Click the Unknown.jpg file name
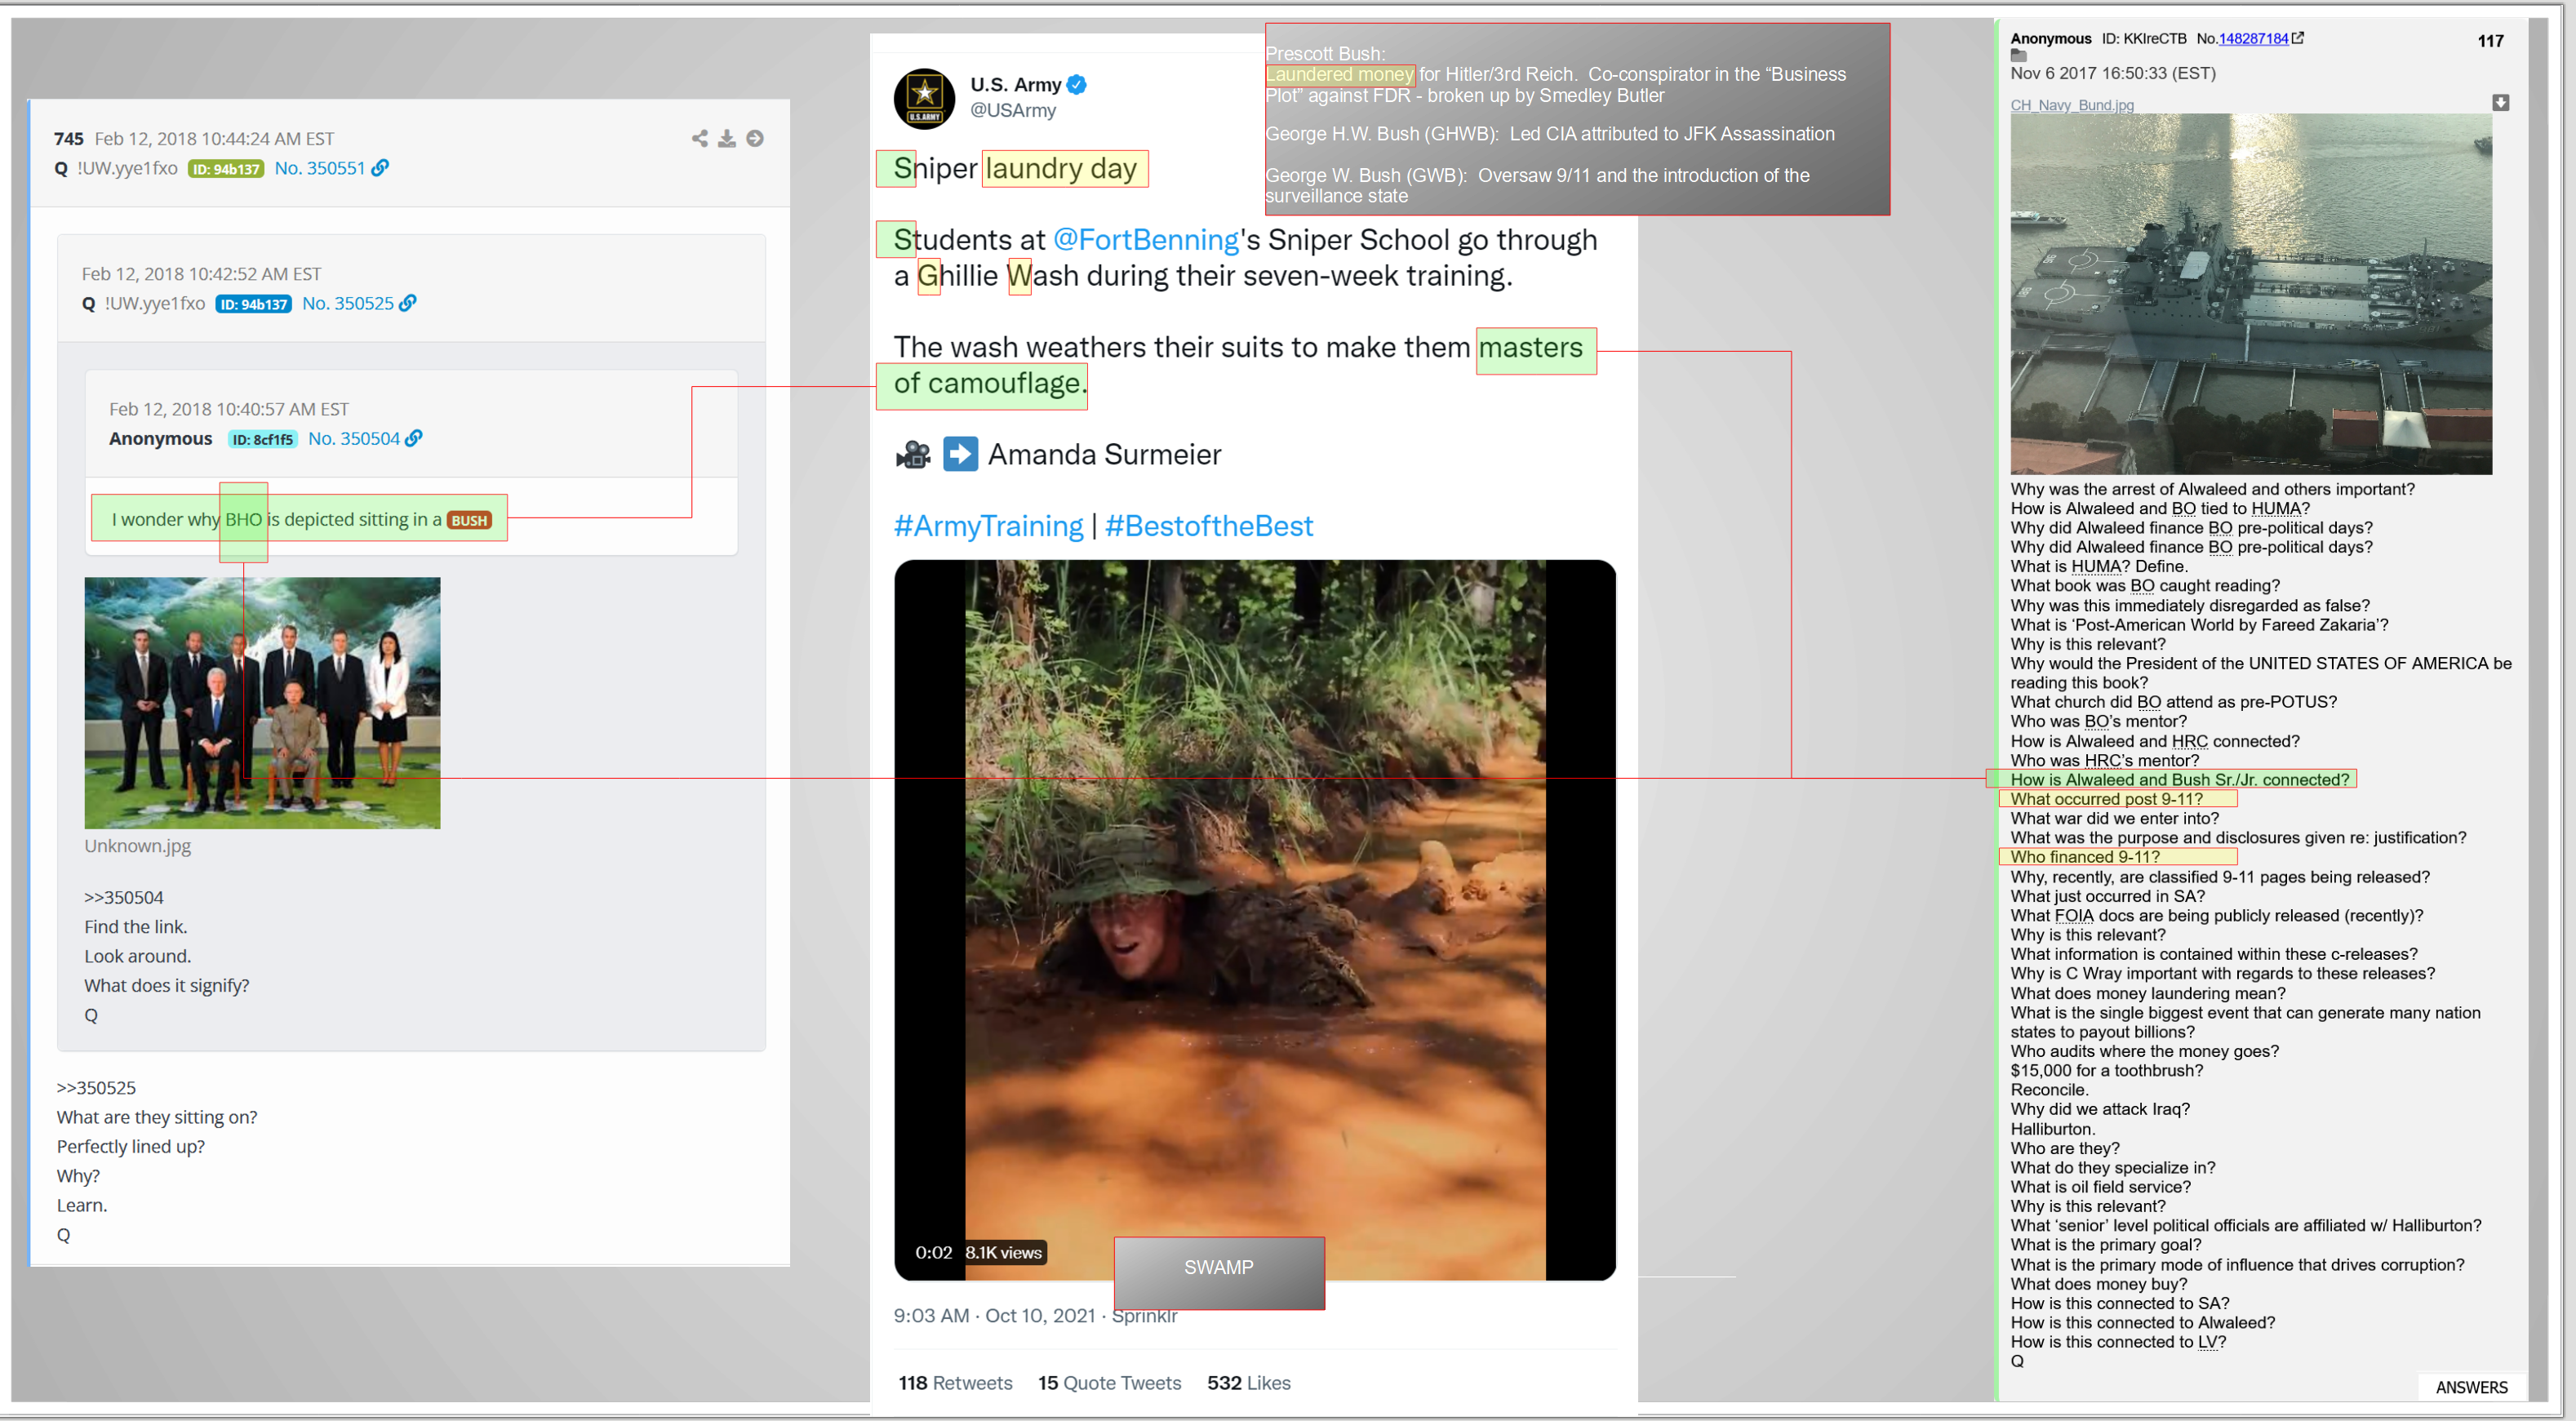Screen dimensions: 2576x1421 point(137,845)
